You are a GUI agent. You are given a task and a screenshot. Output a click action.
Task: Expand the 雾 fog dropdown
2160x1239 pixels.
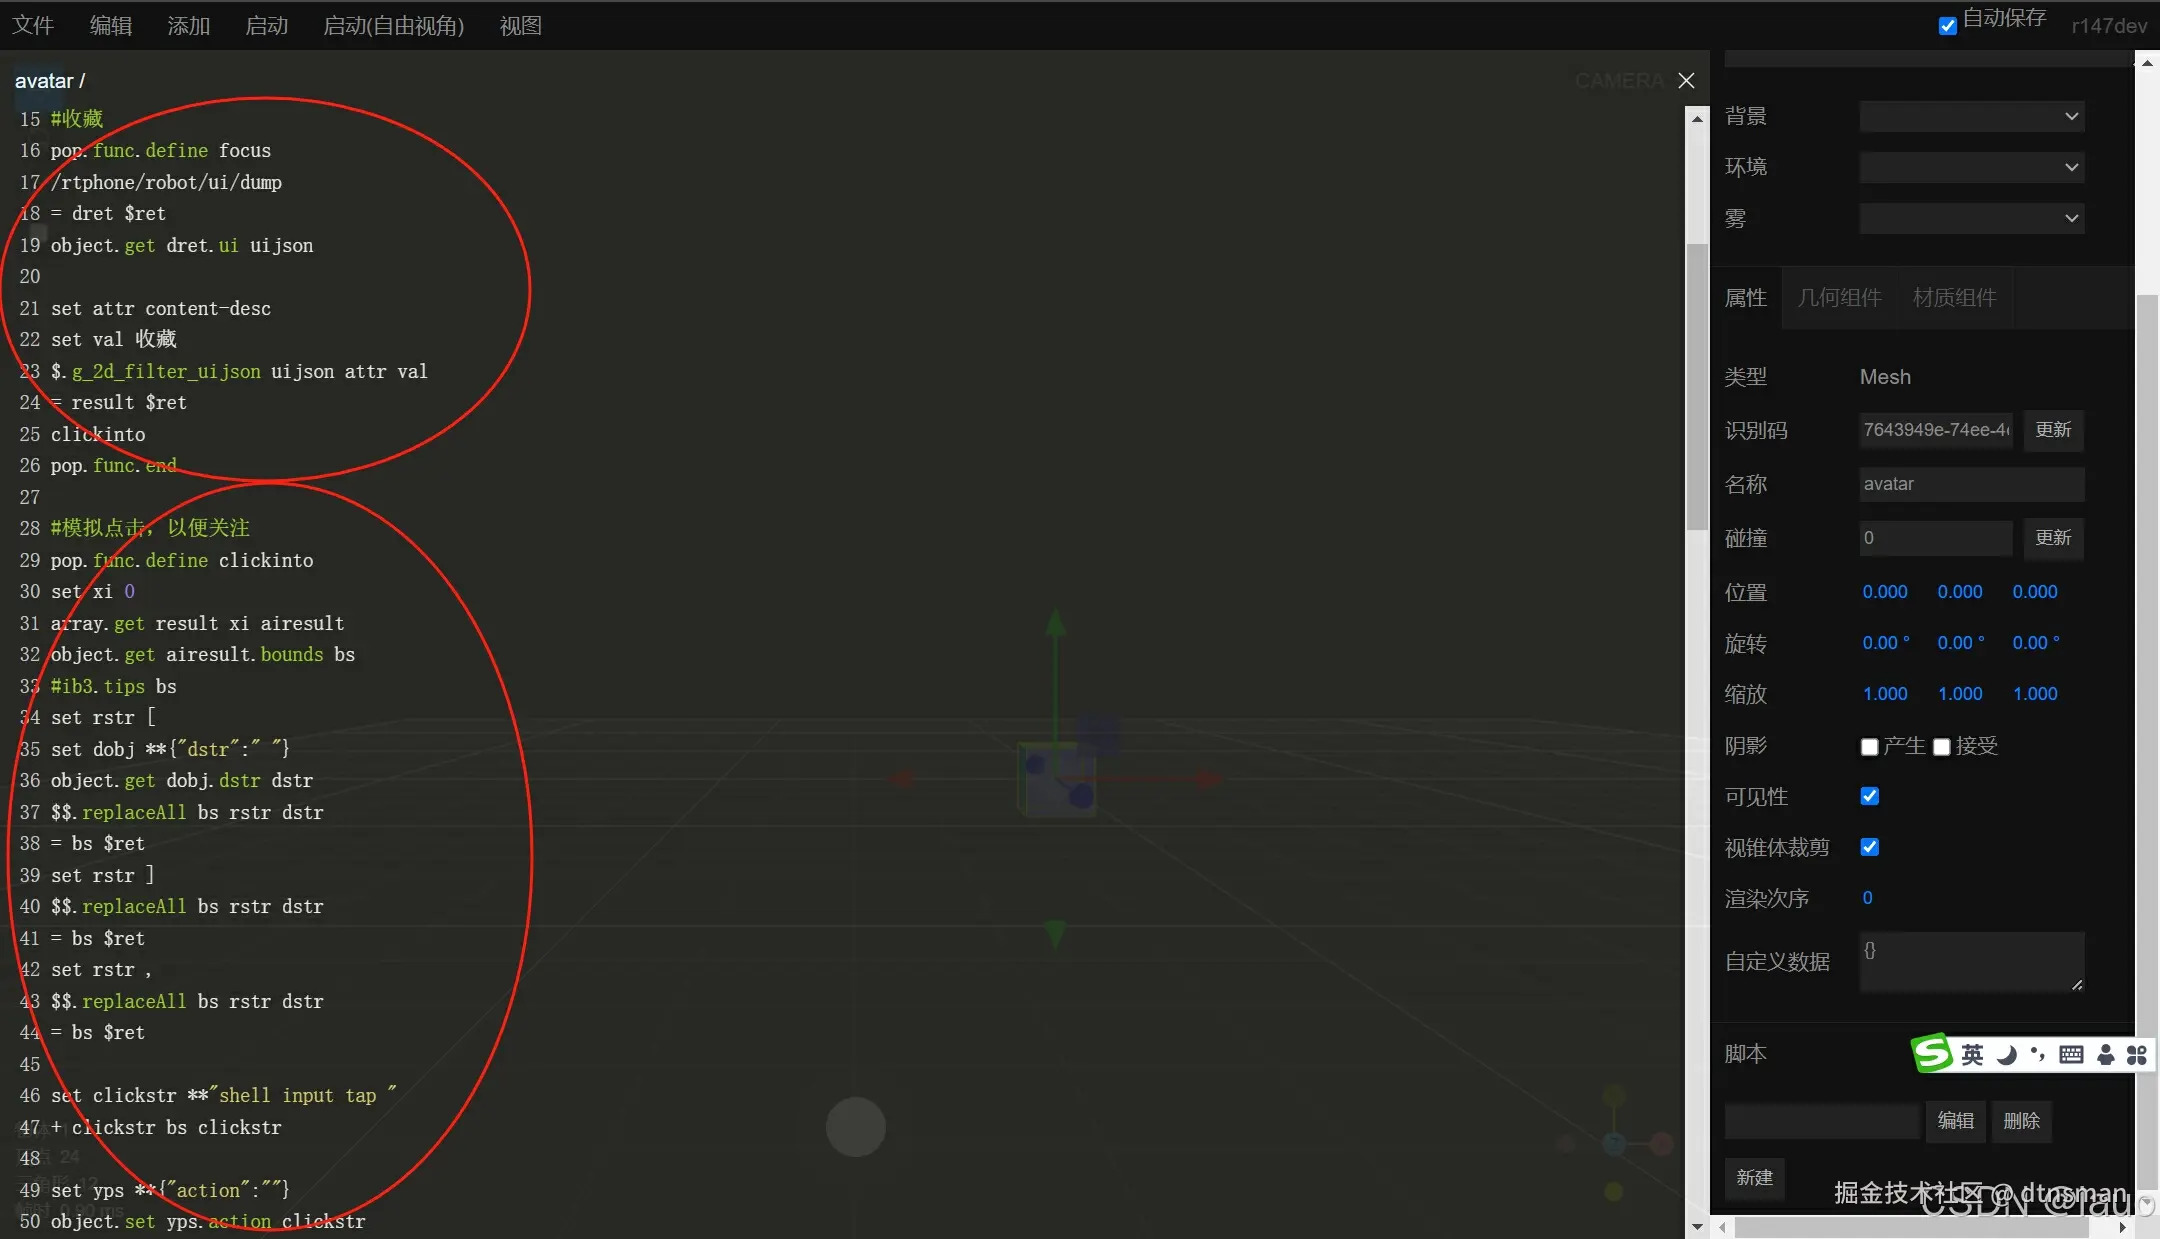click(1971, 218)
